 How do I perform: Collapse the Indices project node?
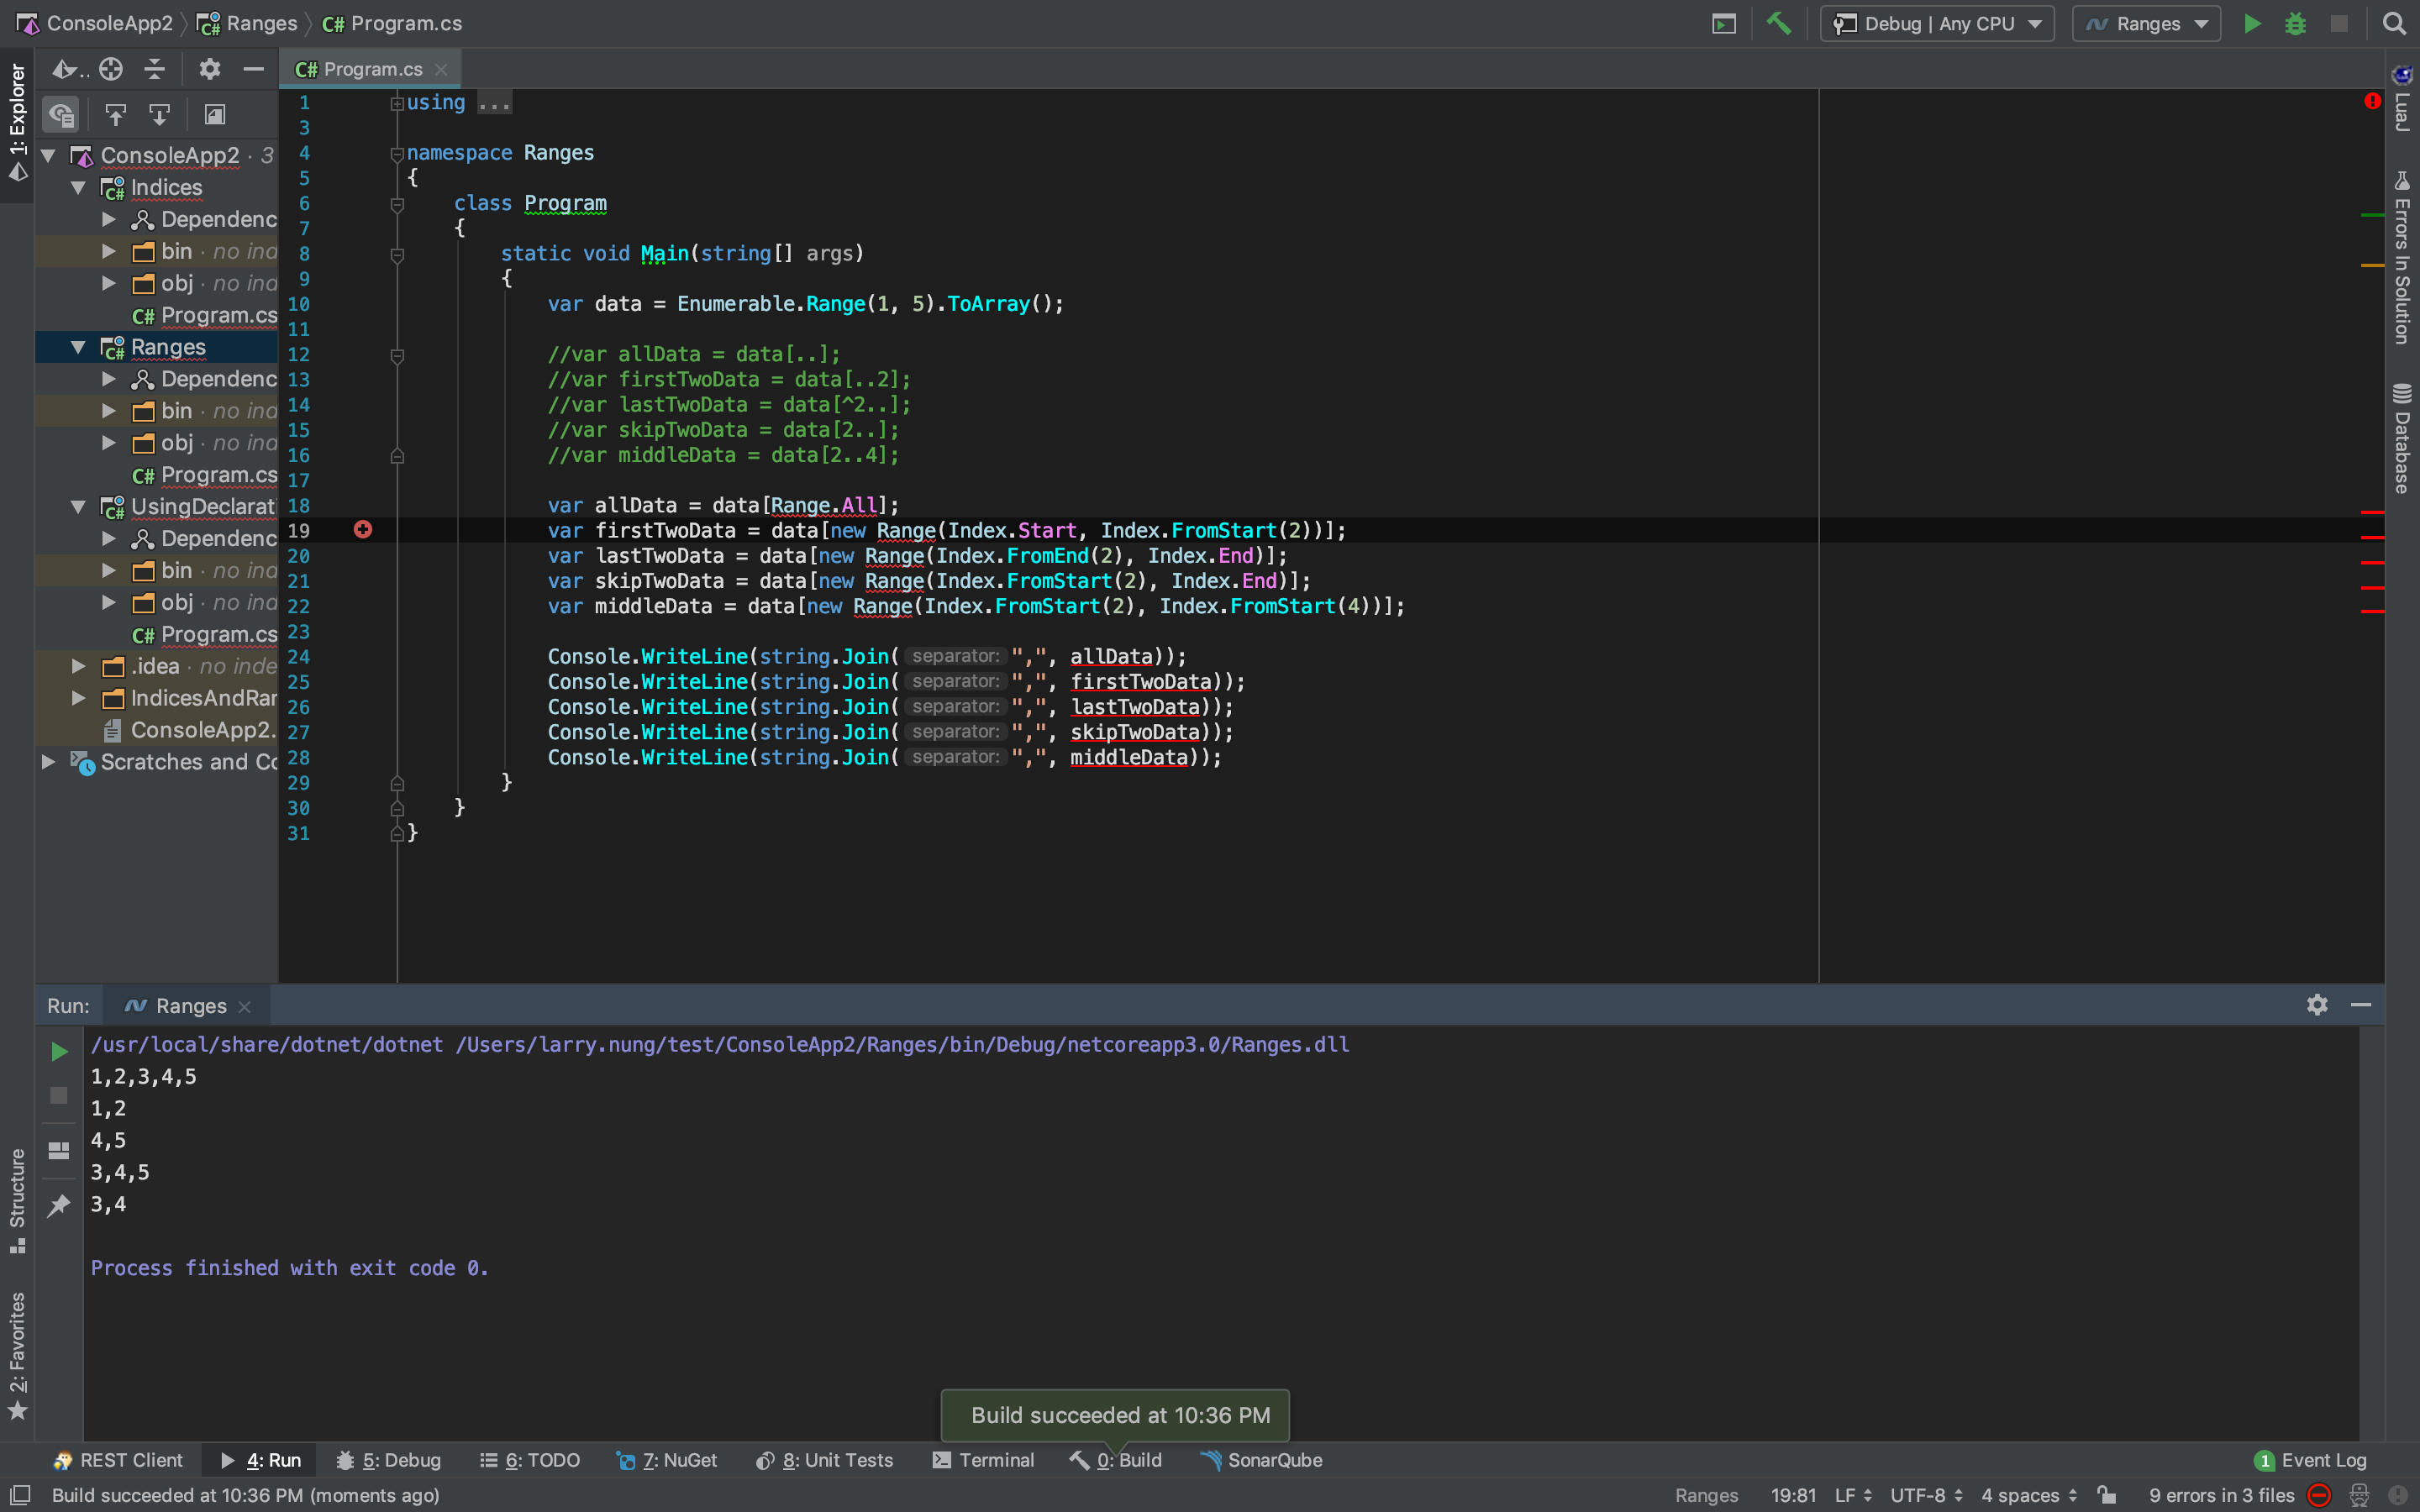click(x=78, y=187)
